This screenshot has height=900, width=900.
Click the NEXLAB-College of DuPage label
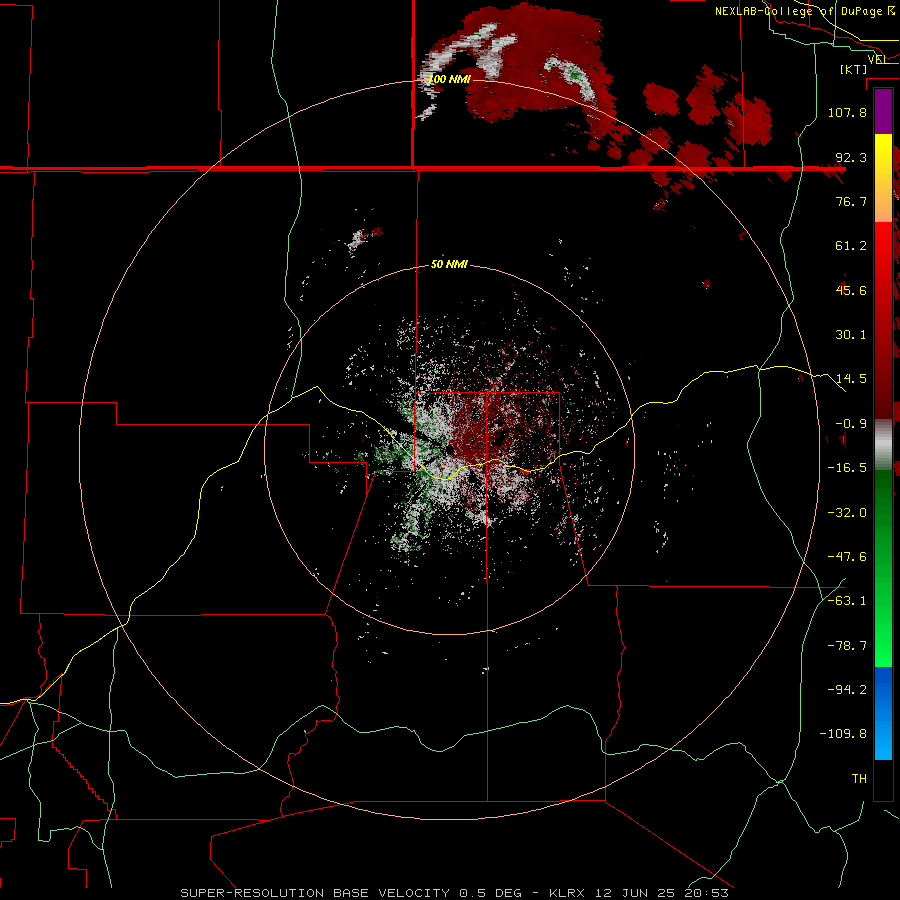click(804, 11)
